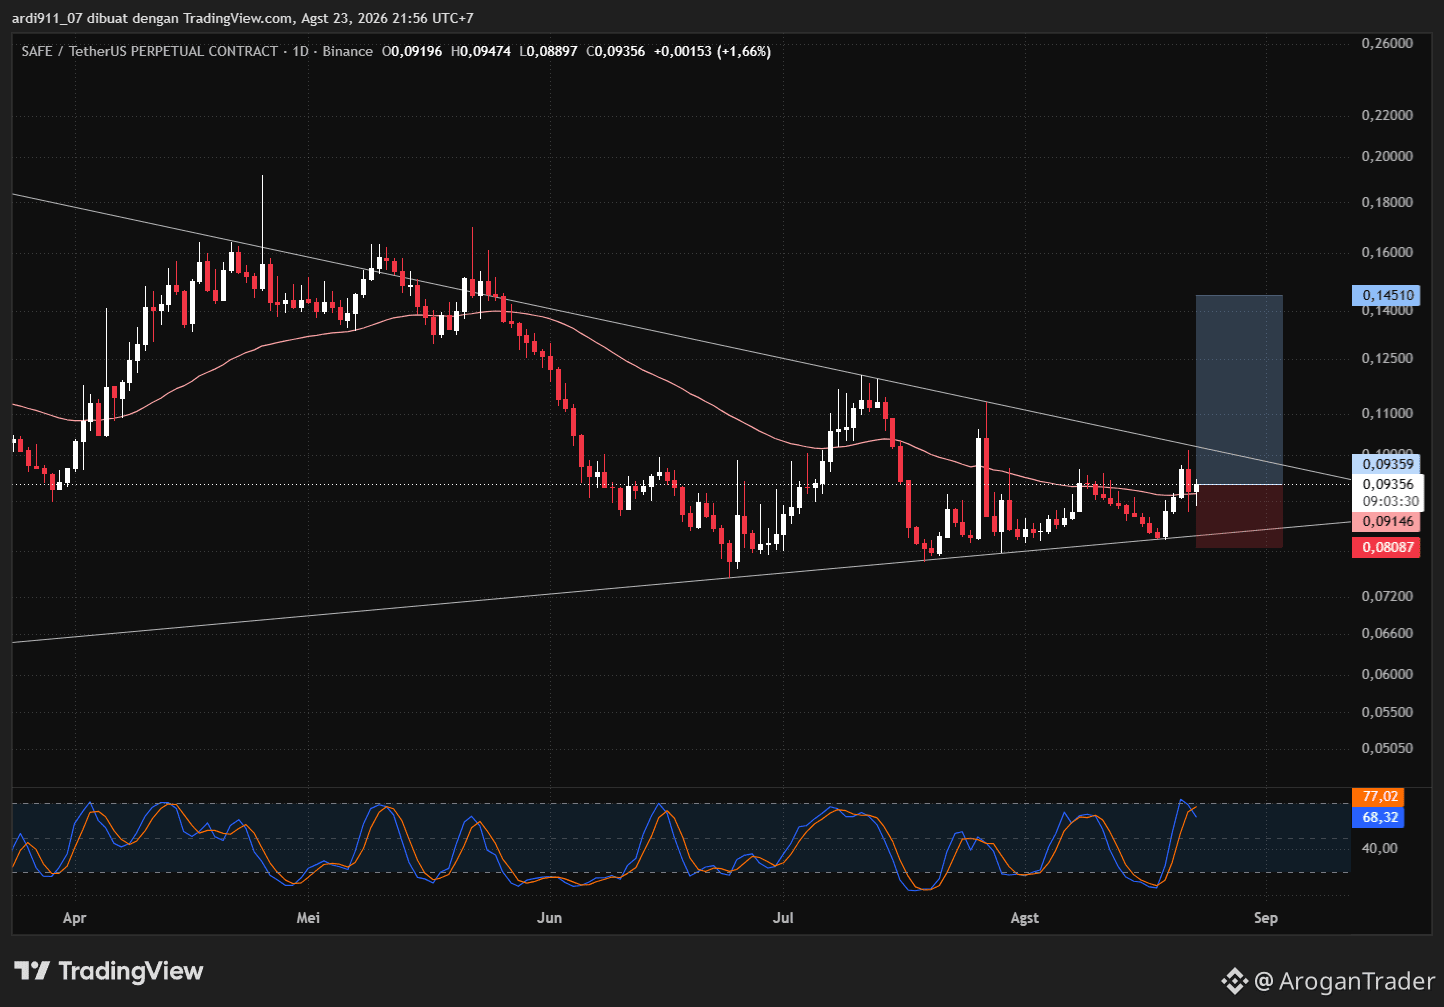Click the Jun label on the time axis
The width and height of the screenshot is (1444, 1007).
pos(549,918)
